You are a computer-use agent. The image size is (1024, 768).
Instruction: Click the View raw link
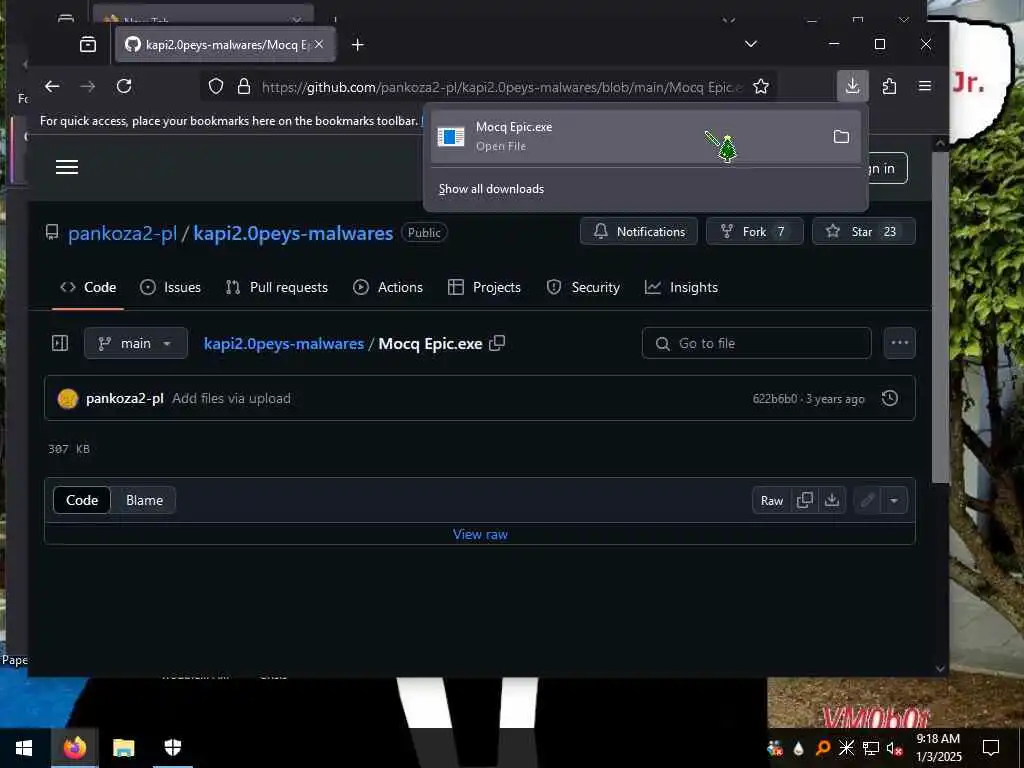[480, 534]
